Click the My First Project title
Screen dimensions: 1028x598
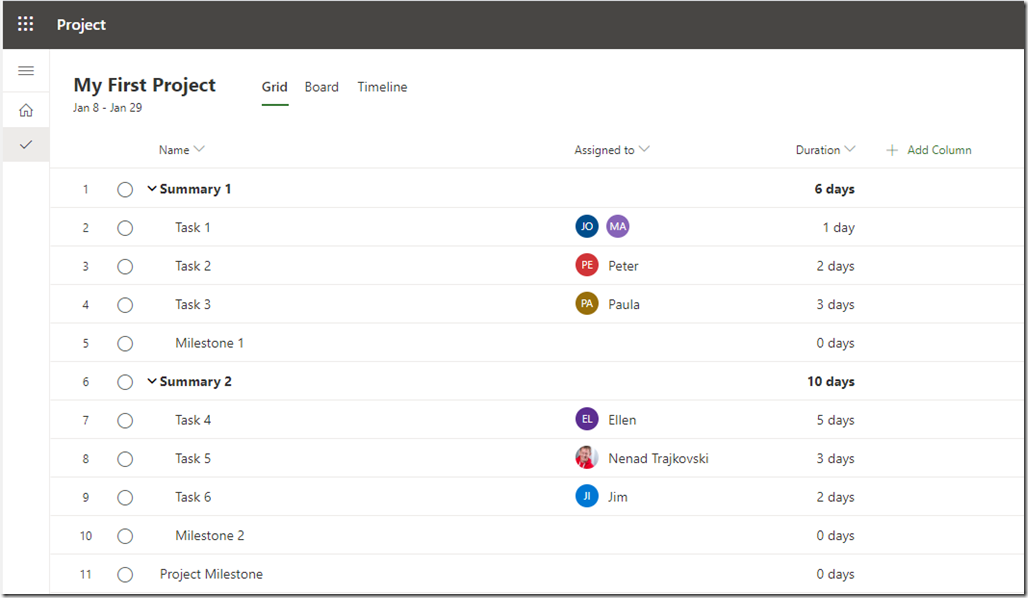(x=144, y=85)
